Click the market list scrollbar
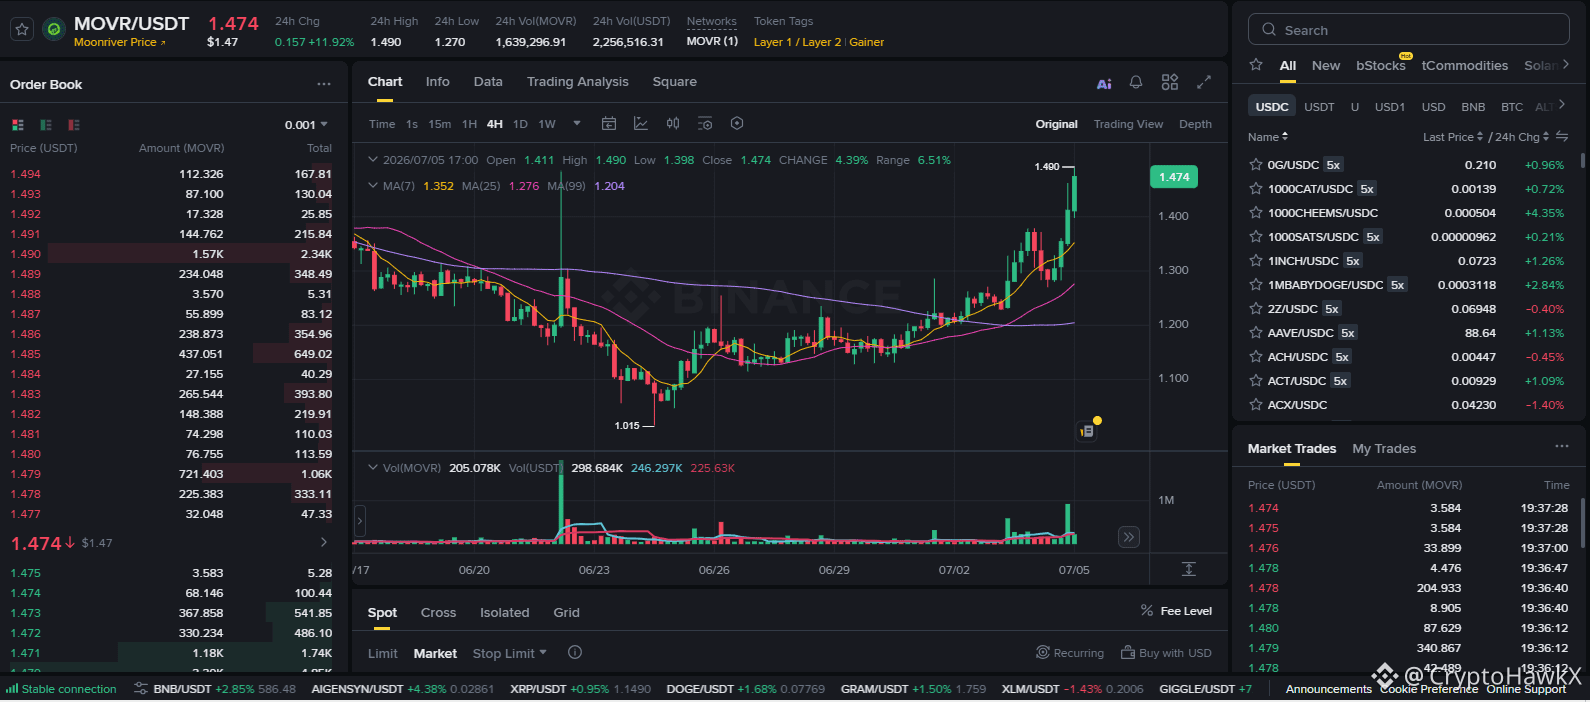This screenshot has width=1590, height=702. pyautogui.click(x=1582, y=160)
